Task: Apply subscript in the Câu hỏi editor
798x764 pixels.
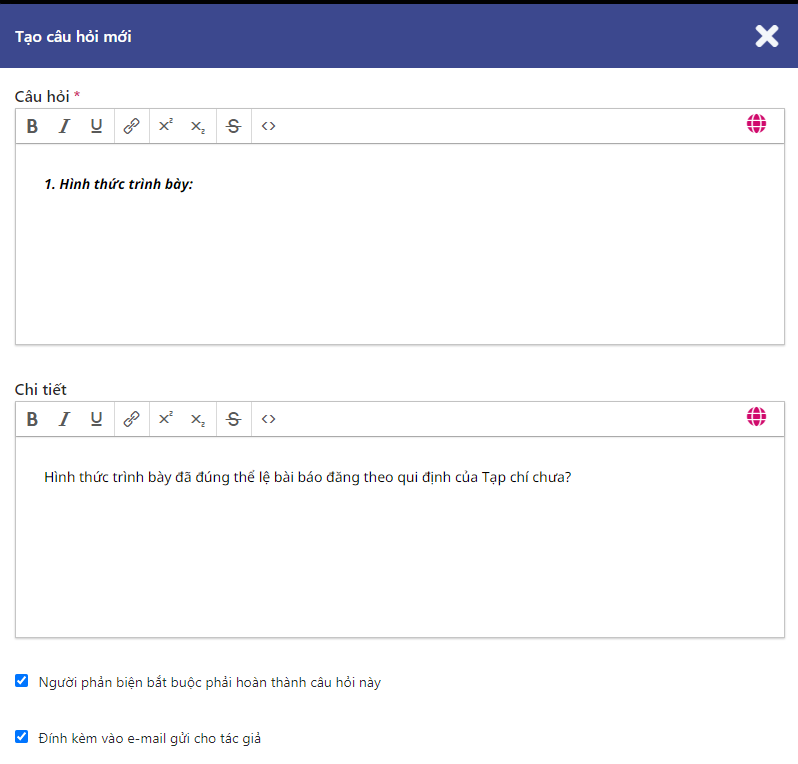Action: pyautogui.click(x=198, y=126)
